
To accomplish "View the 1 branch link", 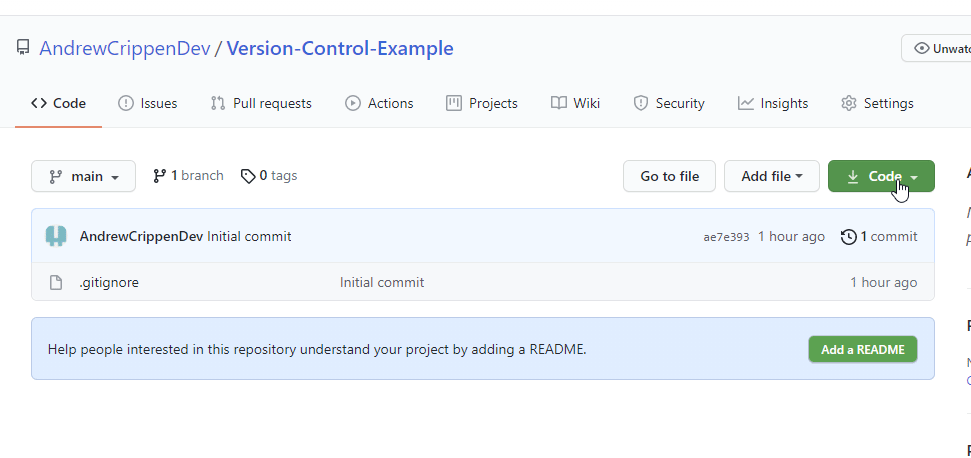I will [188, 176].
